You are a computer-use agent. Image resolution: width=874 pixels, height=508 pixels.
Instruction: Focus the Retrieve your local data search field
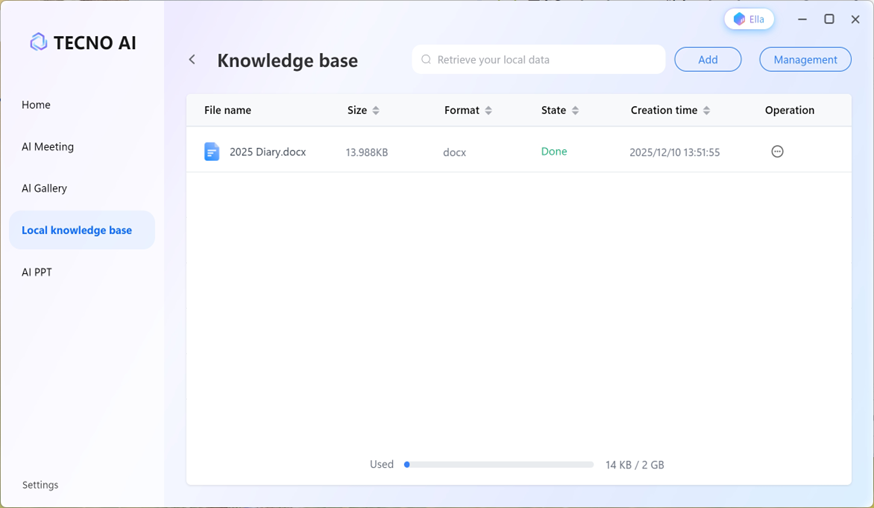[545, 60]
